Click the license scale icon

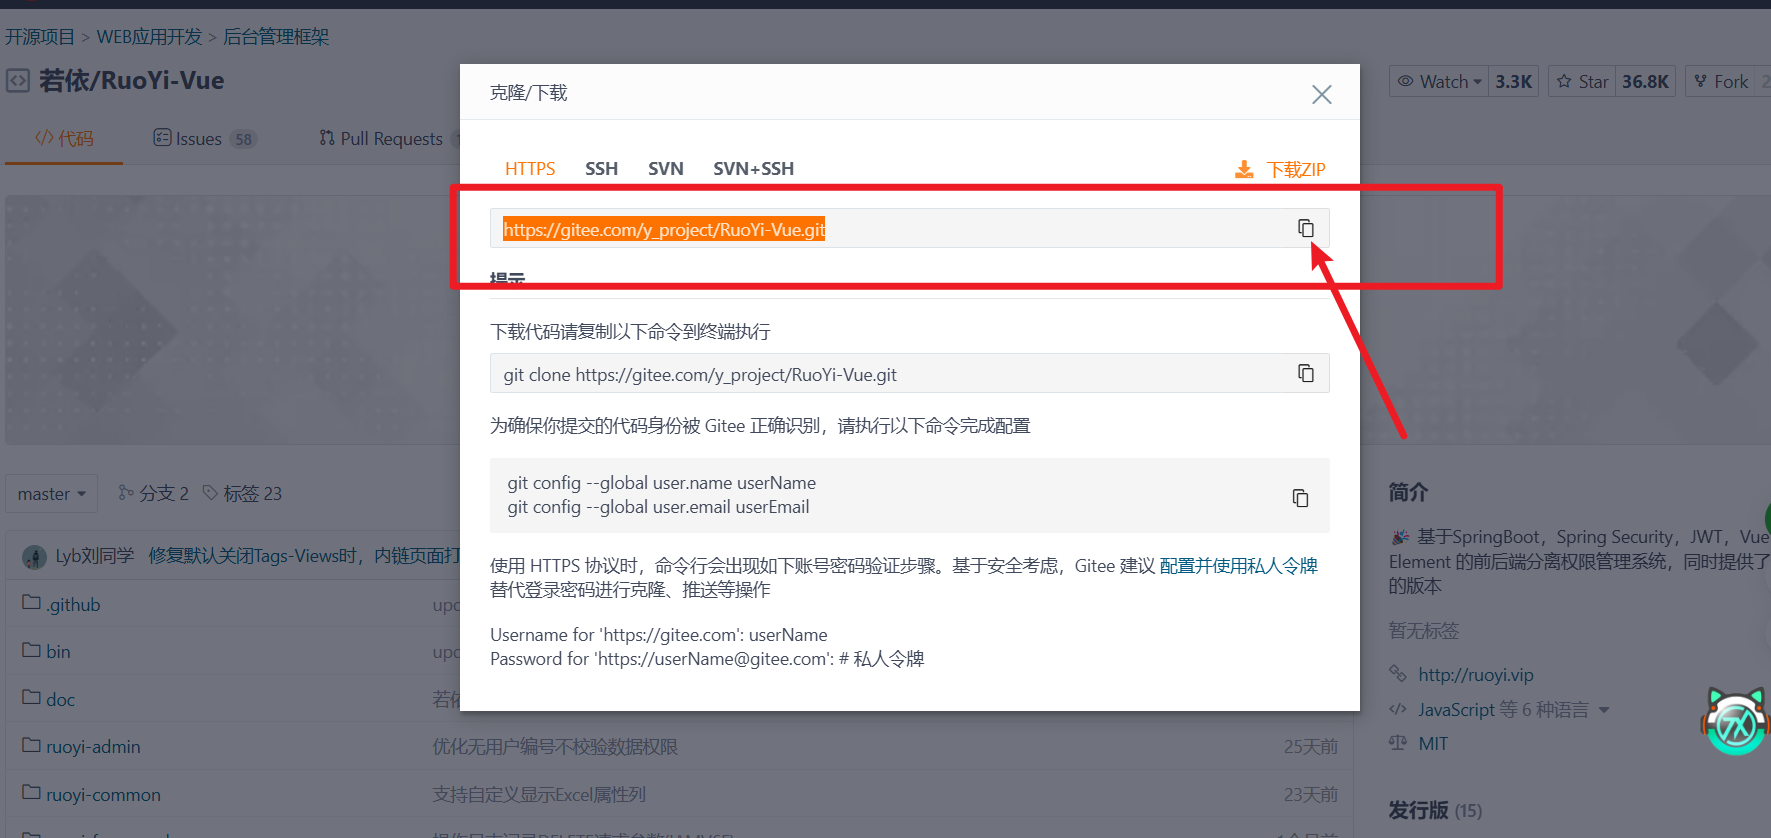point(1398,742)
